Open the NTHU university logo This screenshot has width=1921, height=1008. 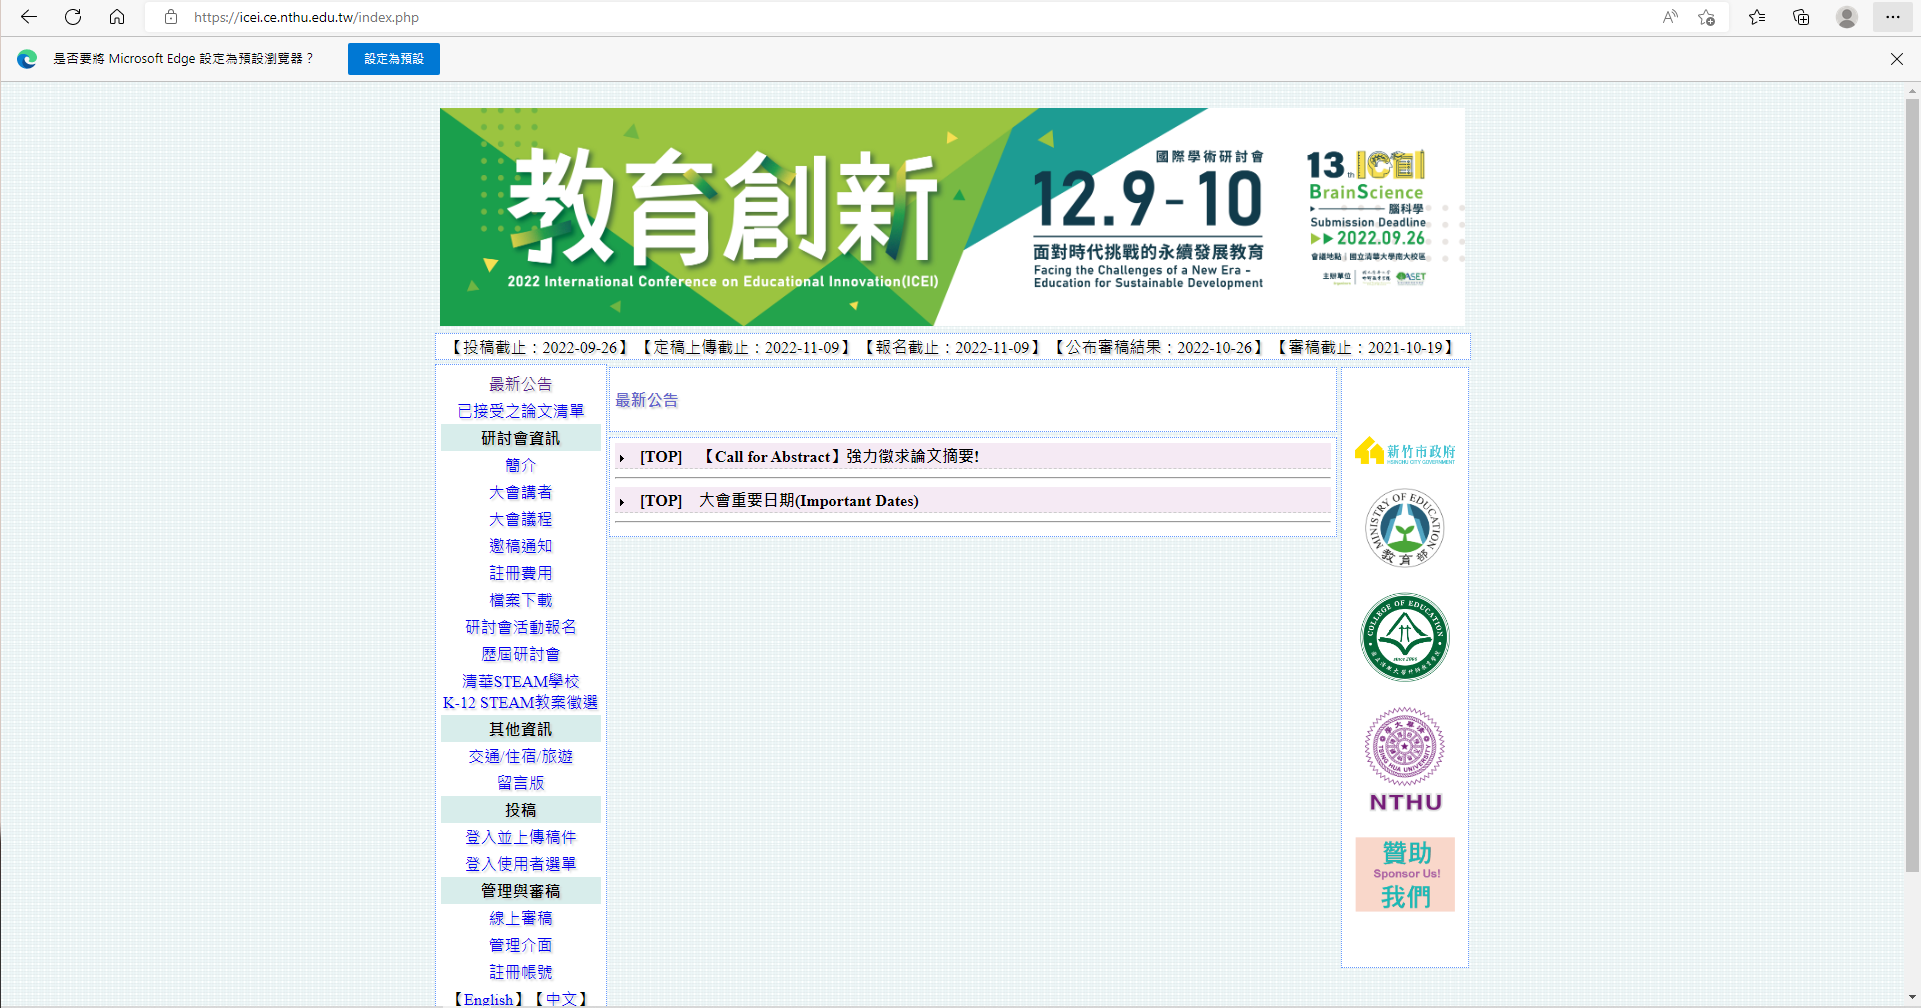(1405, 760)
